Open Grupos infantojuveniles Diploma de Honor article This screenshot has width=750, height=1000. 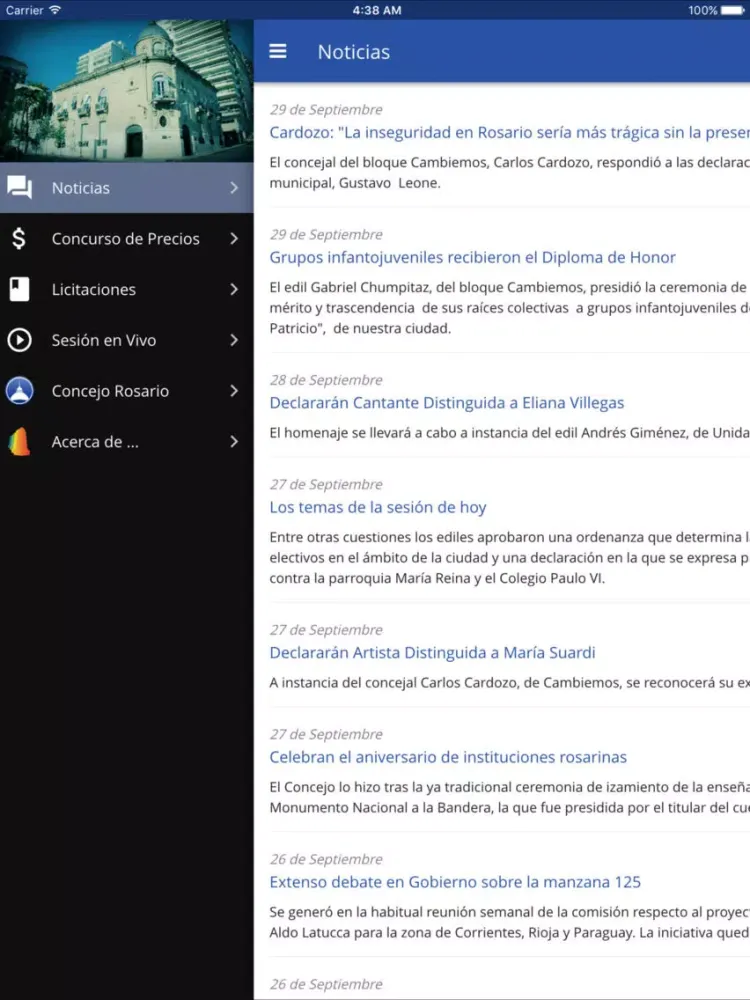[x=472, y=258]
